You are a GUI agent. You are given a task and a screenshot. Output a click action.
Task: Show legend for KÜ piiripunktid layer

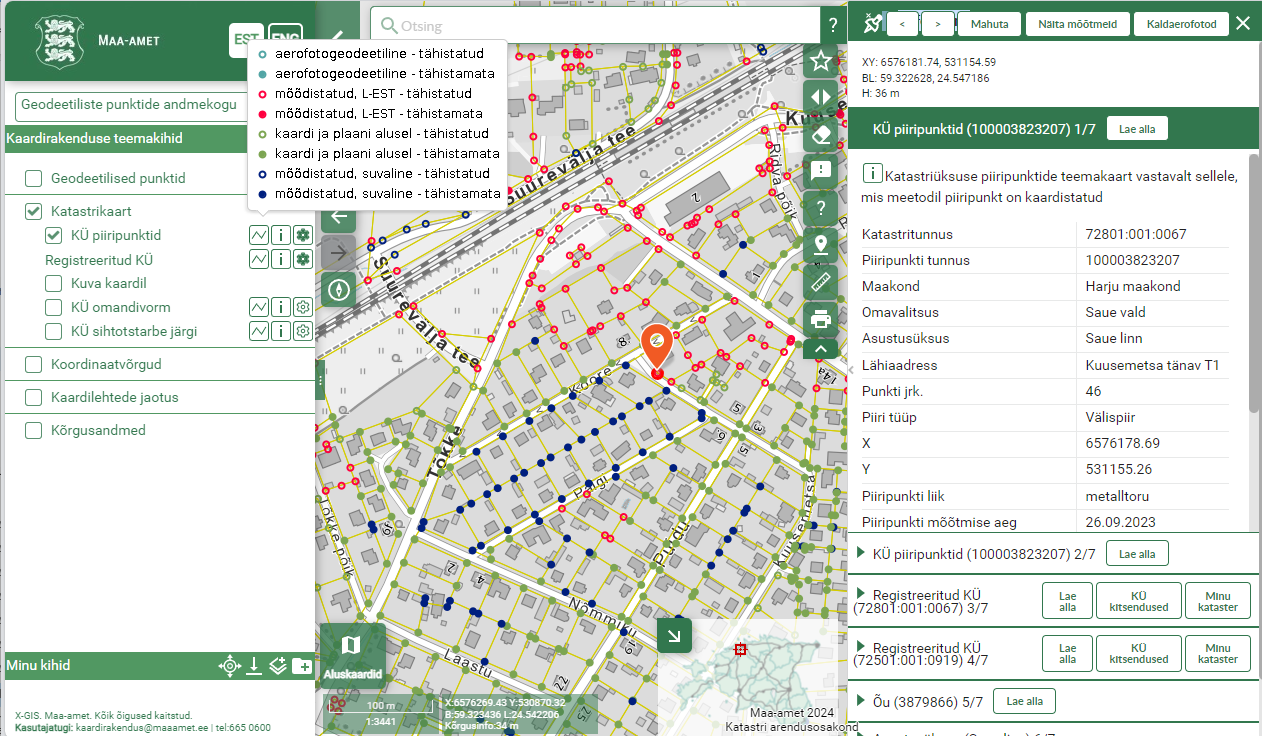tap(258, 235)
